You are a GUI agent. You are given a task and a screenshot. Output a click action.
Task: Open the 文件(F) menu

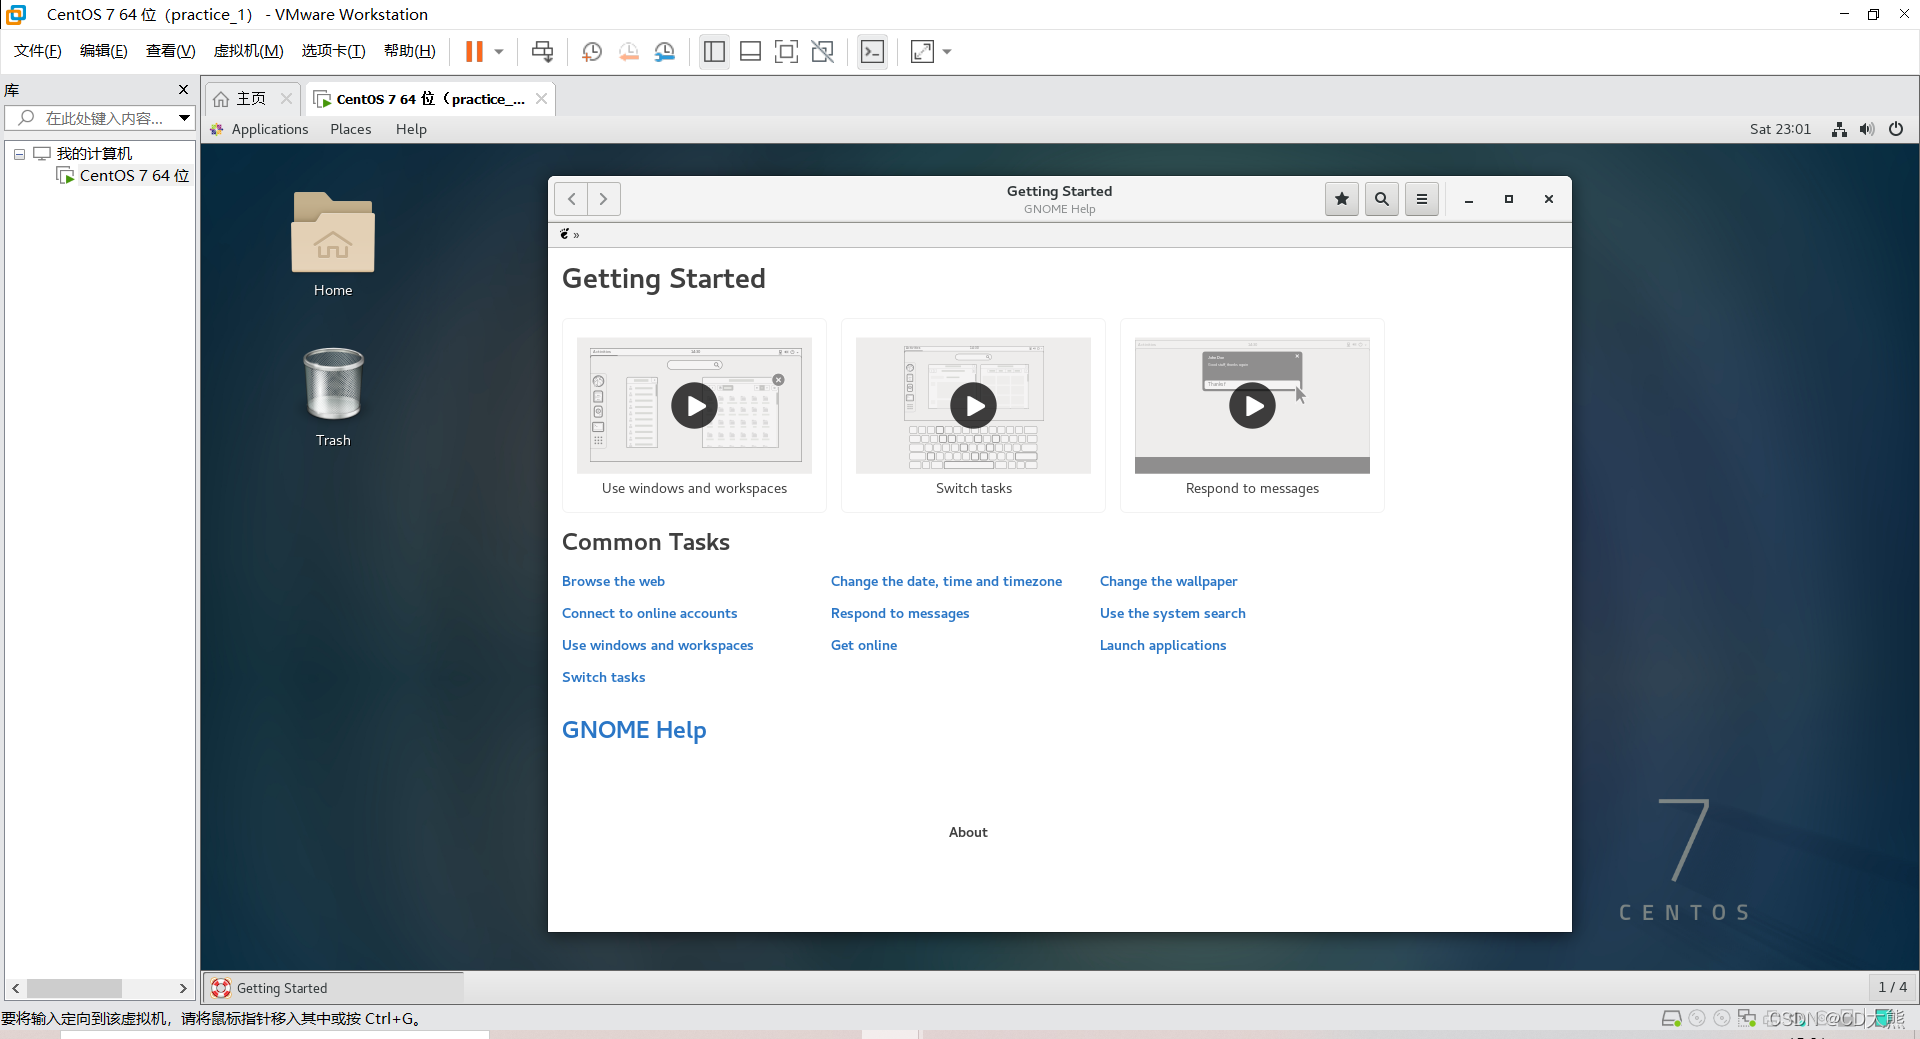(38, 51)
